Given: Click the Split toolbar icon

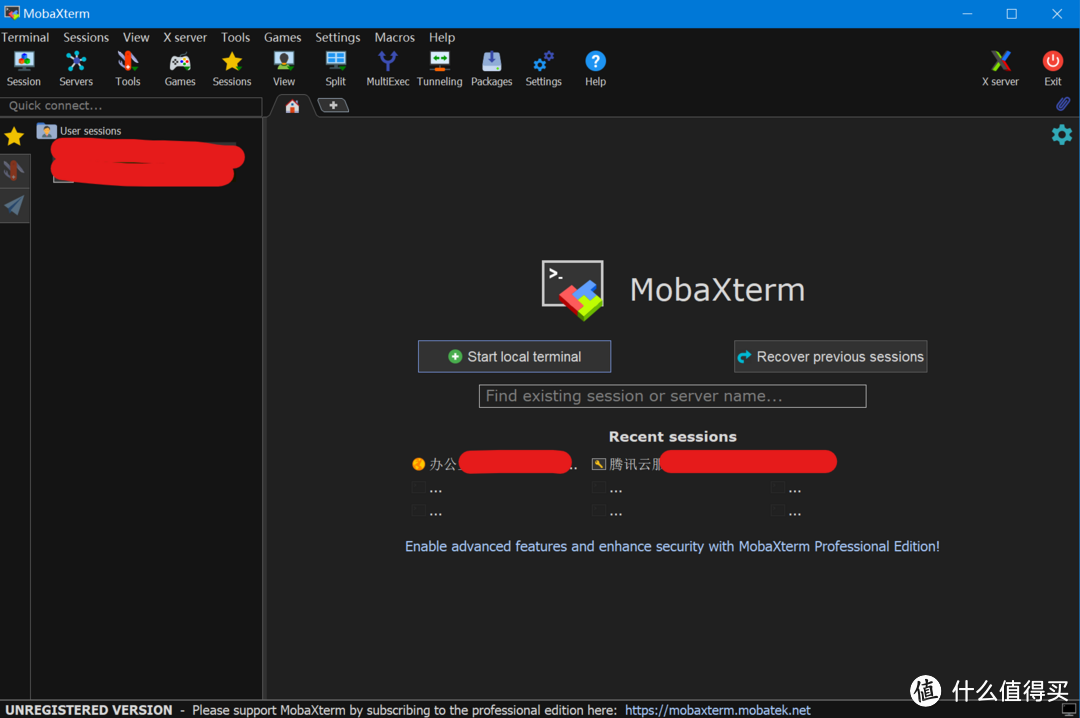Looking at the screenshot, I should point(335,69).
